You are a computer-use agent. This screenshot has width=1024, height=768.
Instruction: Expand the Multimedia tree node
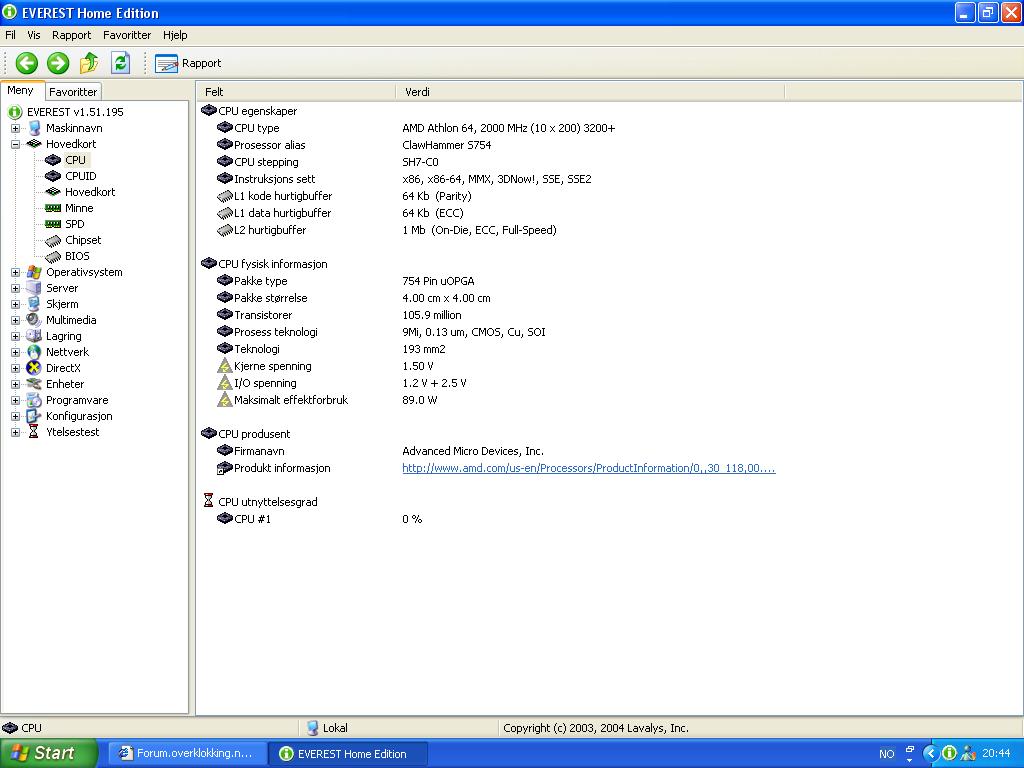[15, 320]
